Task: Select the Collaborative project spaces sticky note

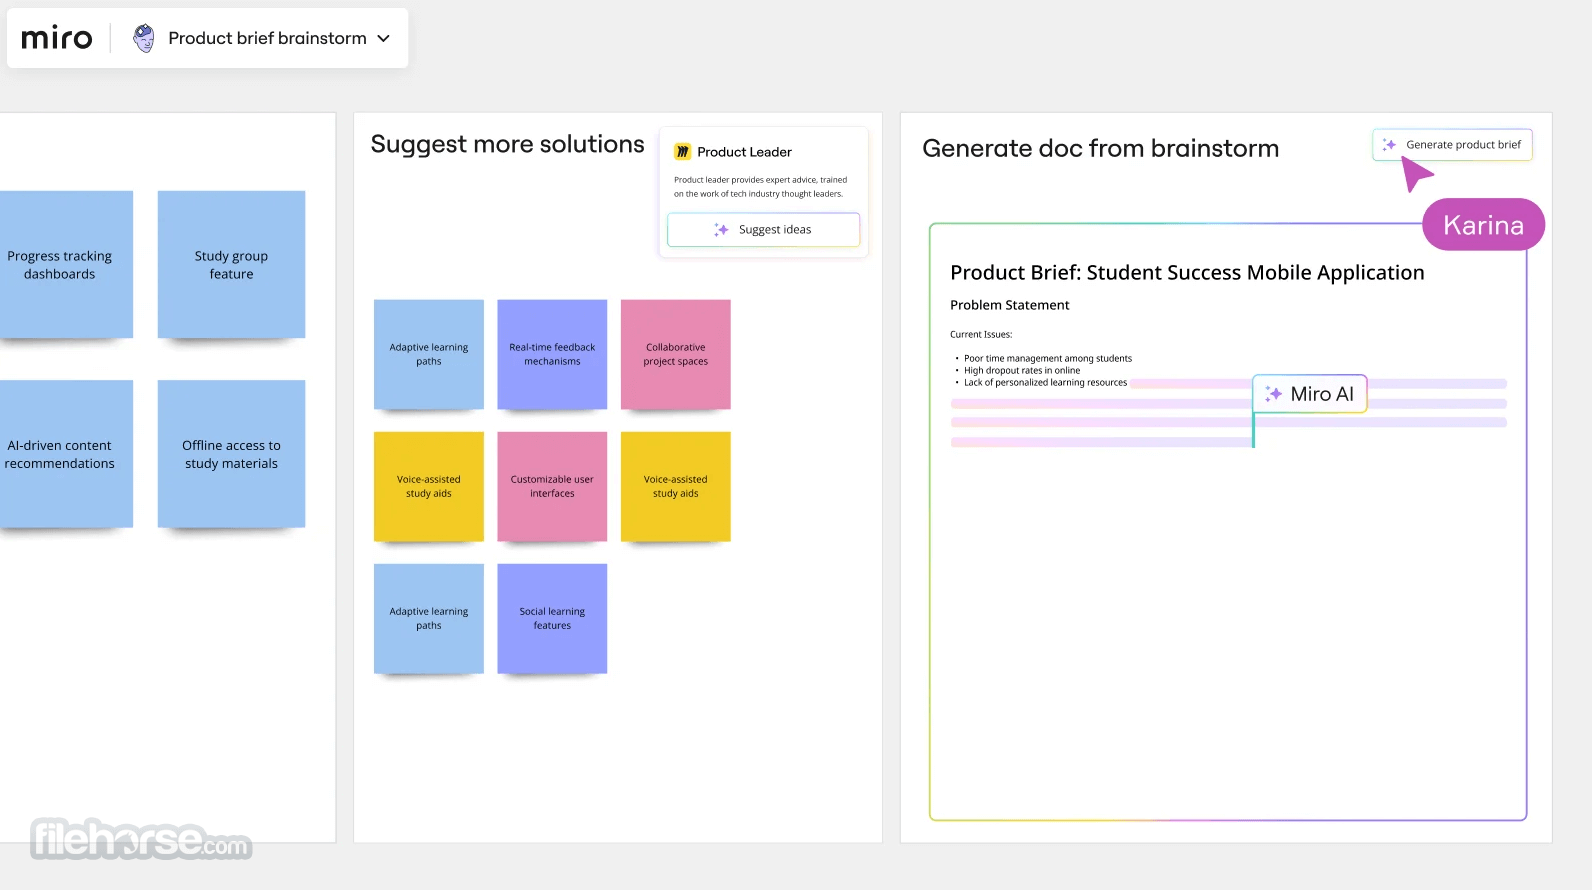Action: click(x=676, y=354)
